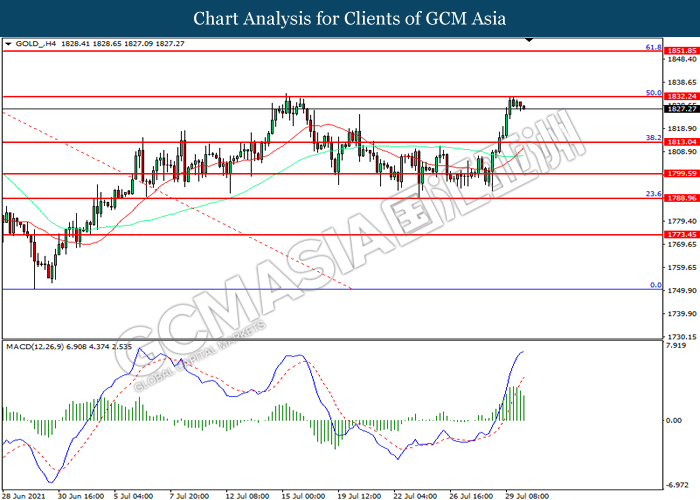The height and width of the screenshot is (500, 700).
Task: Click the 38.2 Fibonacci level label
Action: pos(654,138)
